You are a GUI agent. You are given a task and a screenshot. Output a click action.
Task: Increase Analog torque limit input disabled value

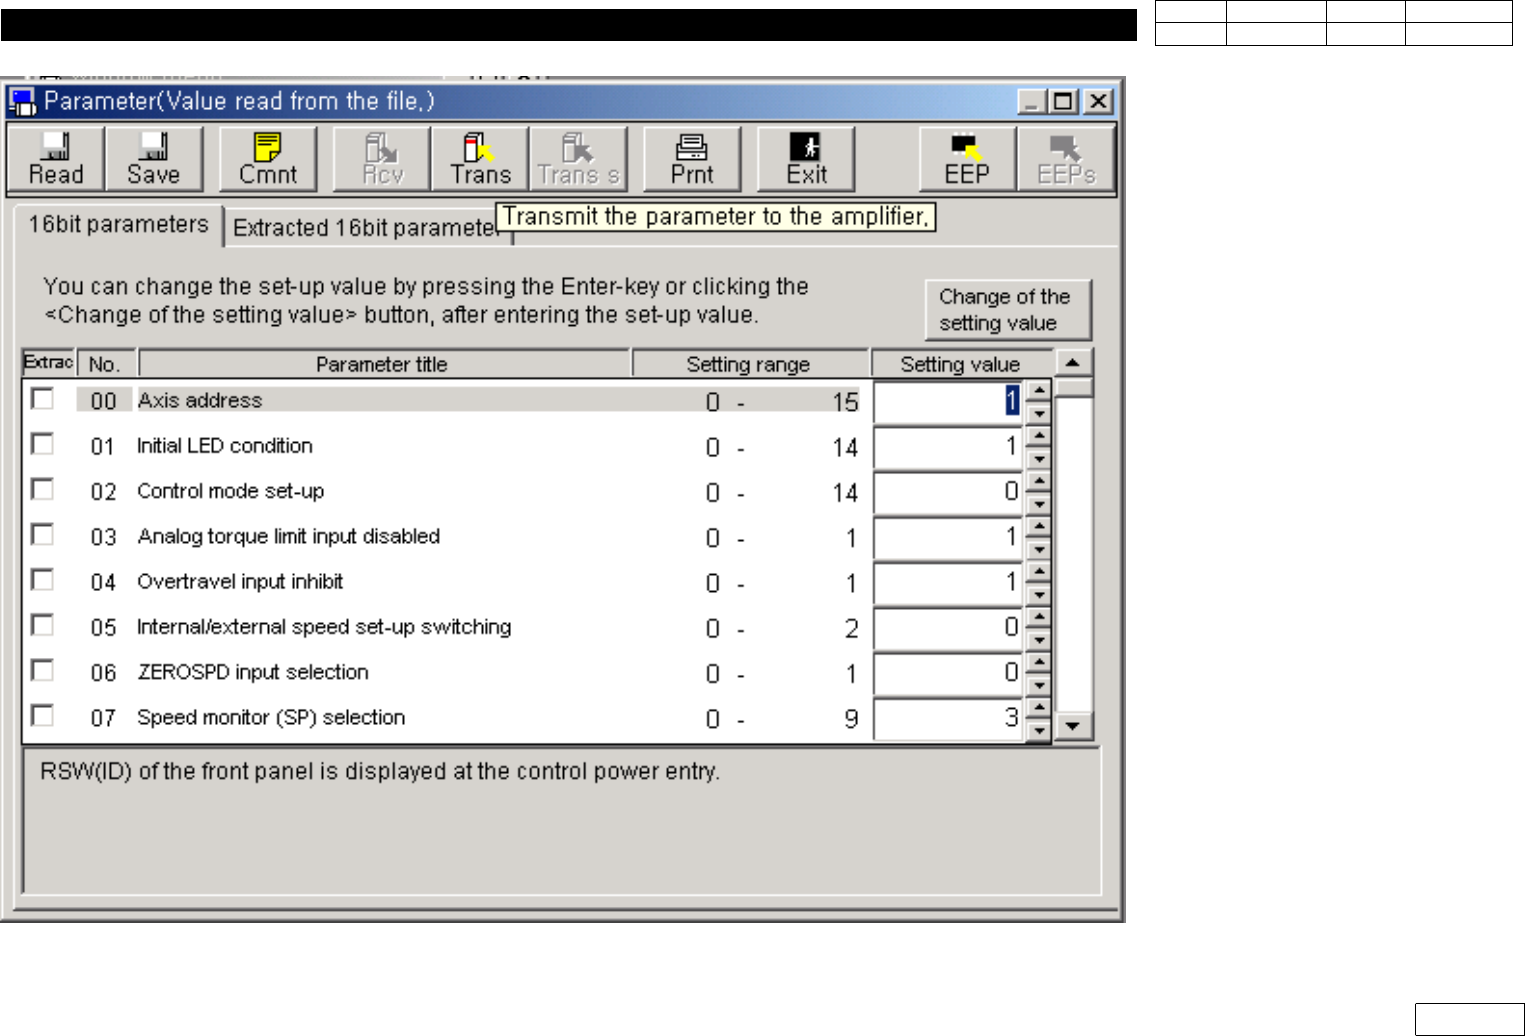[1039, 527]
